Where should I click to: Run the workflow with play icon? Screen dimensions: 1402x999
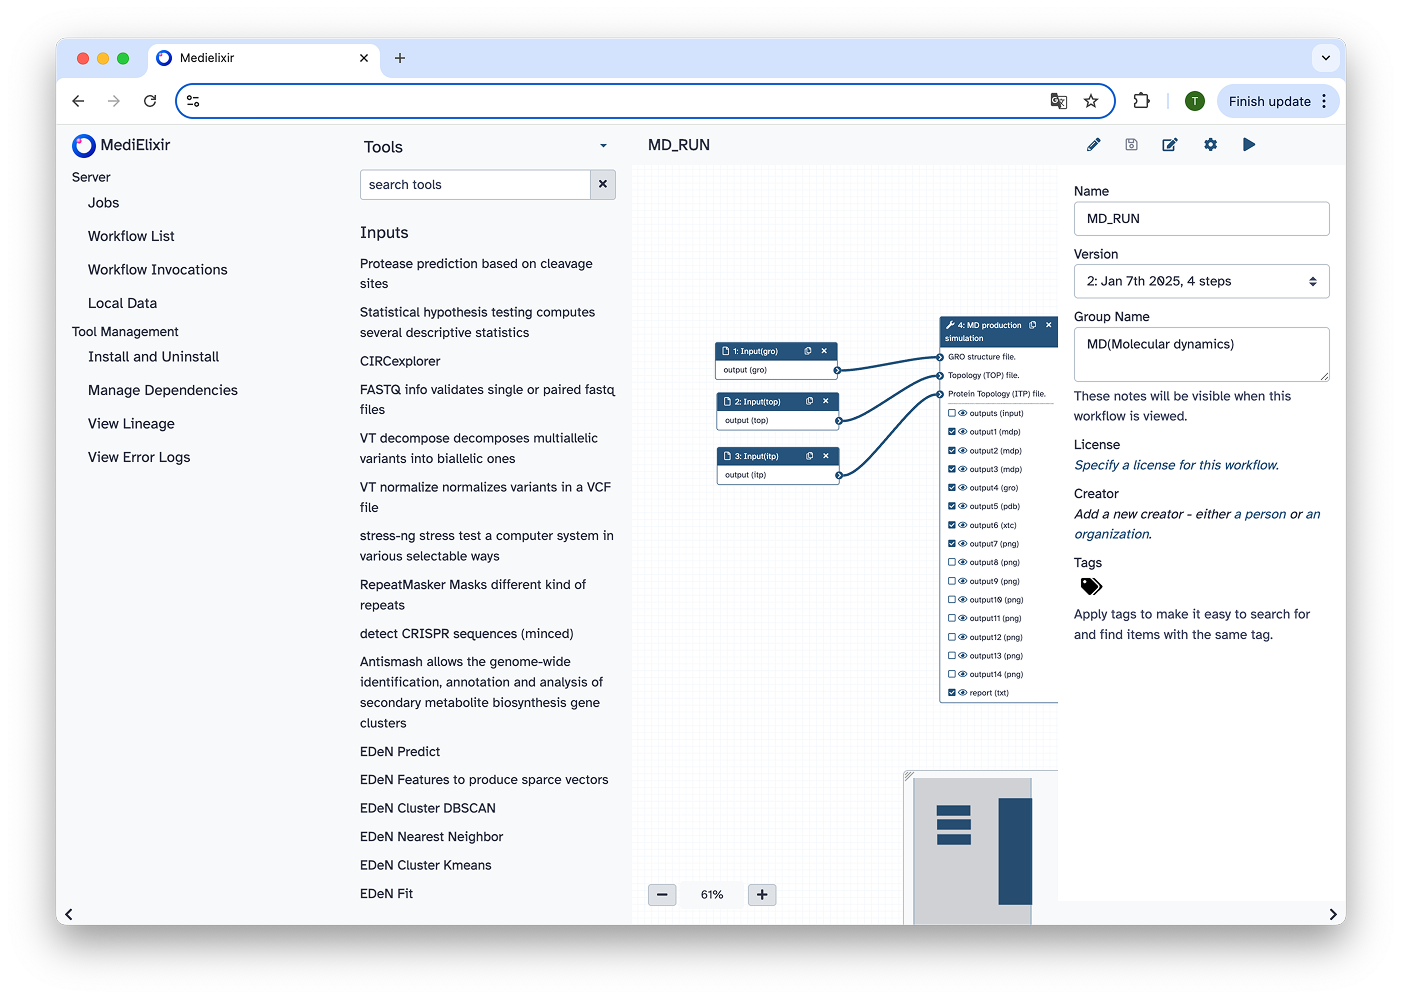1249,145
